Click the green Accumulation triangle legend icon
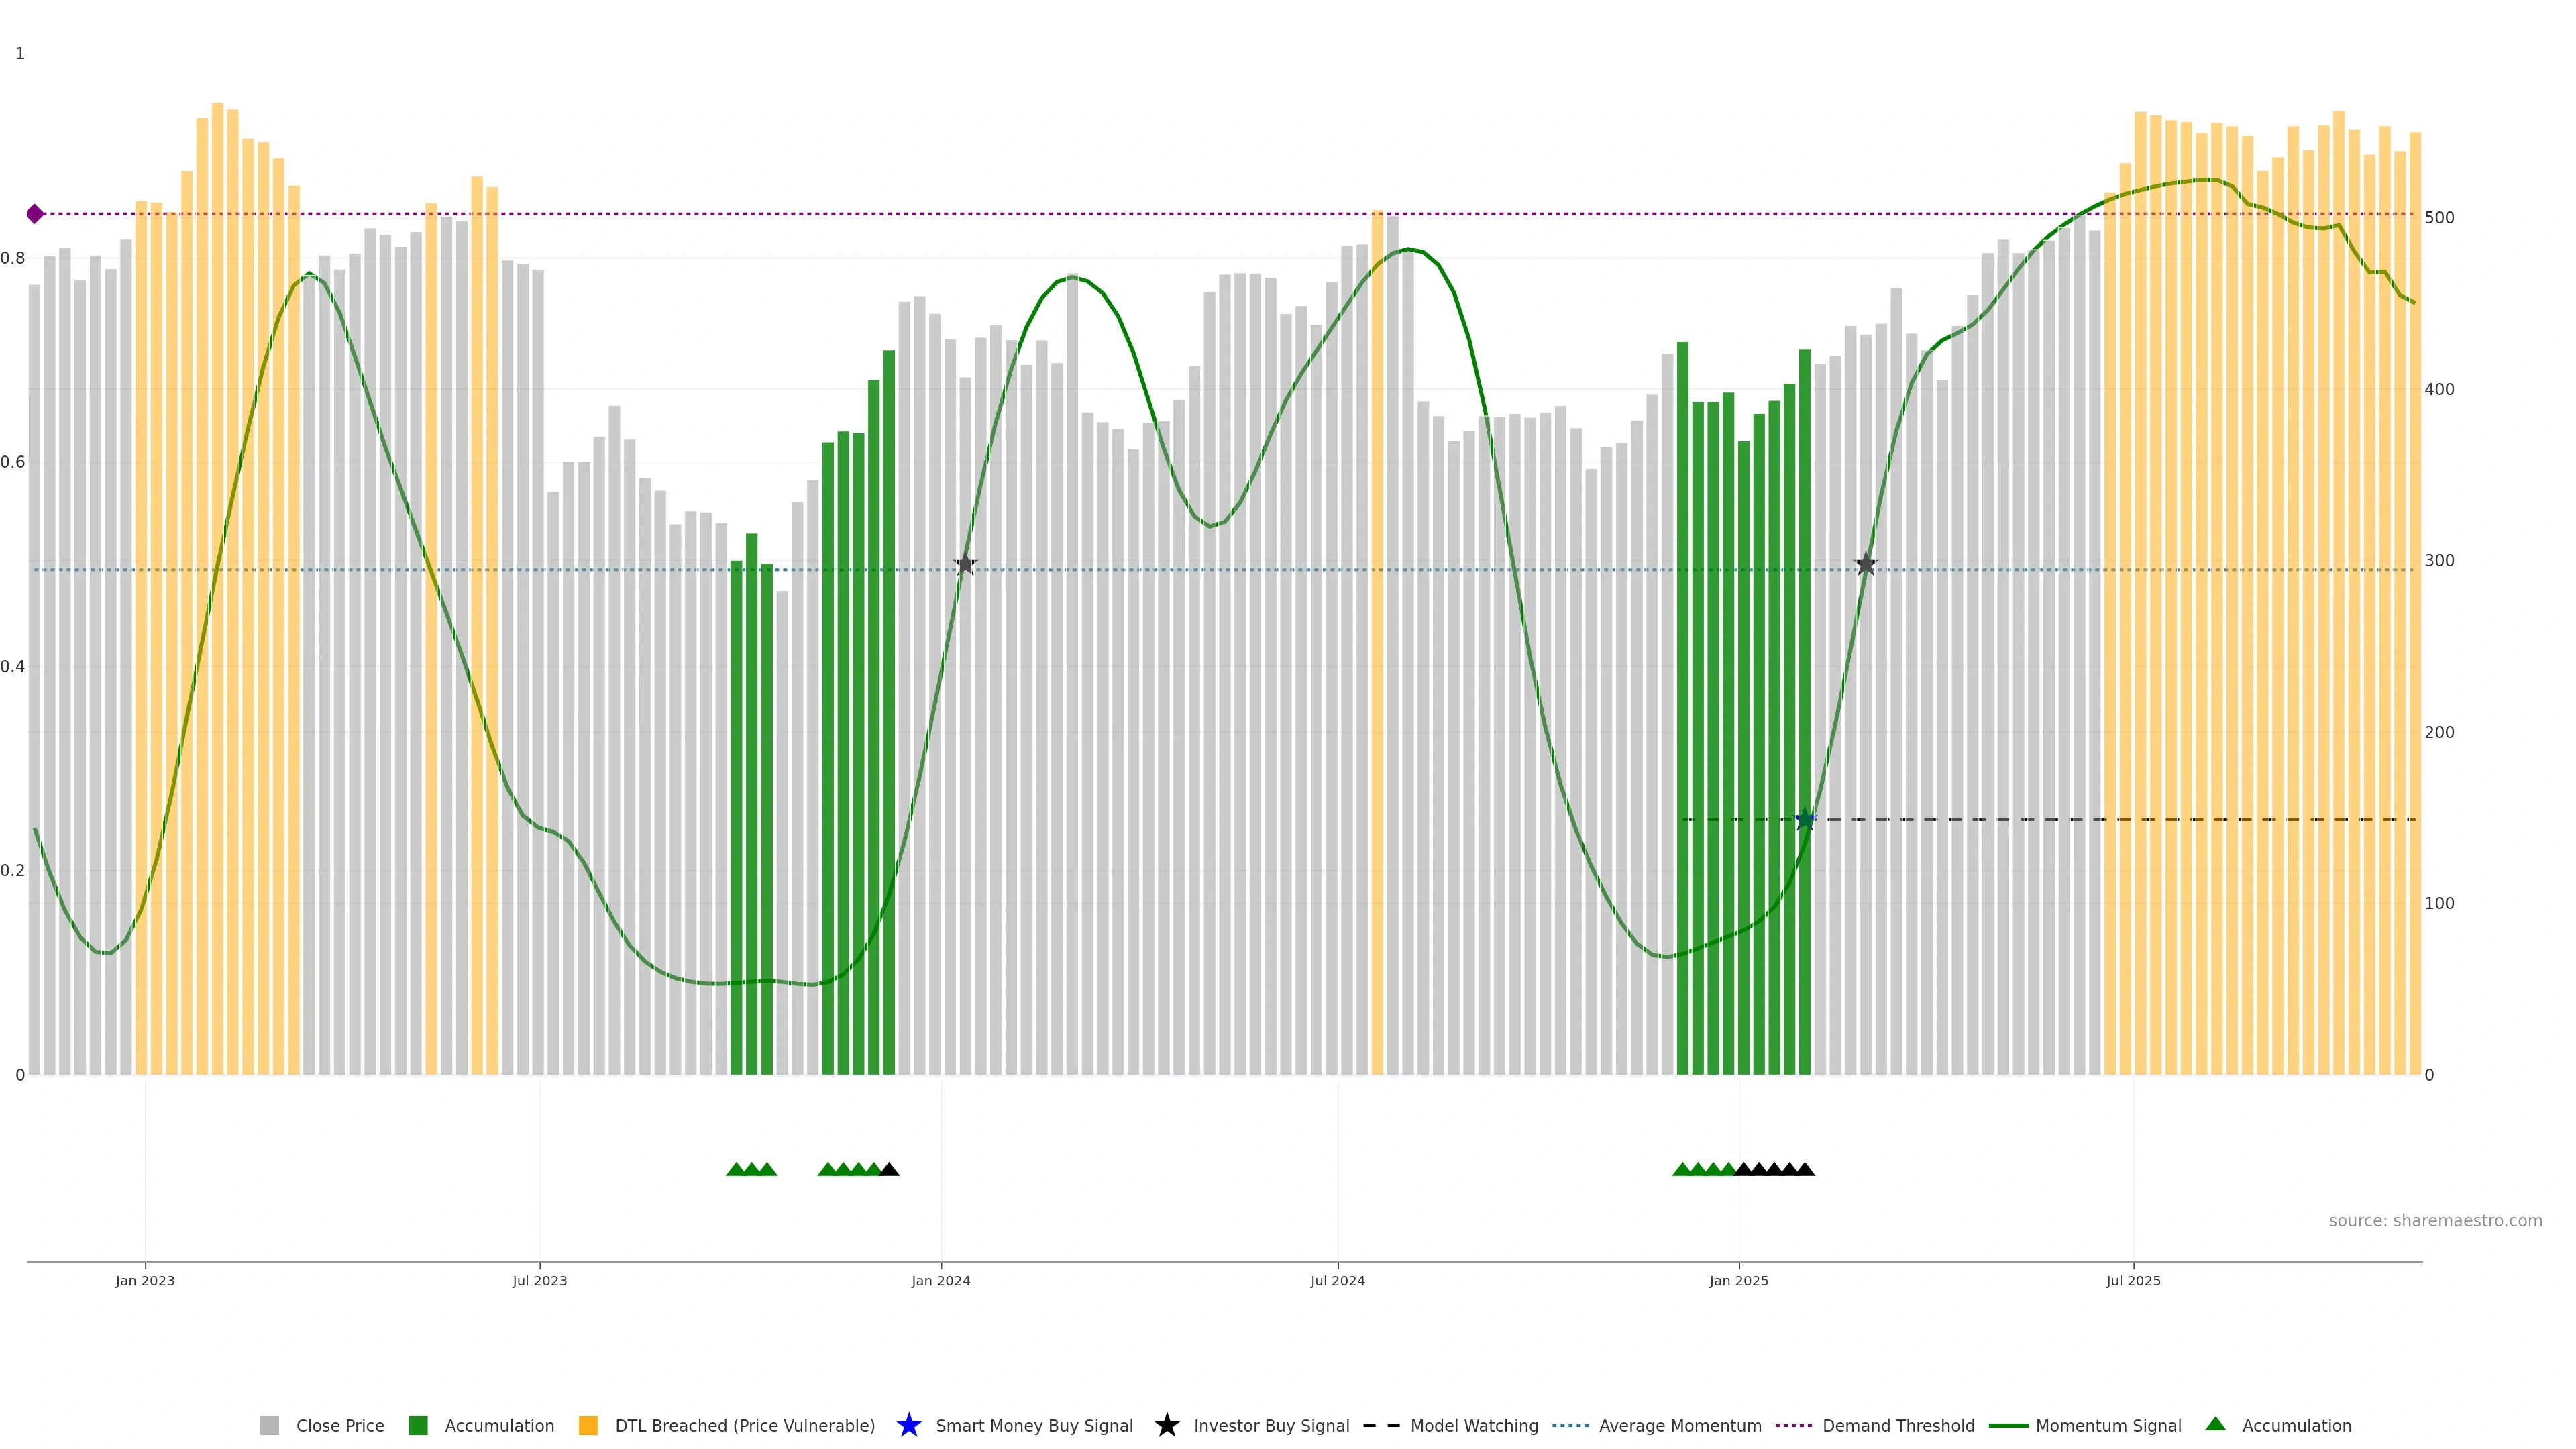 pos(2215,1425)
